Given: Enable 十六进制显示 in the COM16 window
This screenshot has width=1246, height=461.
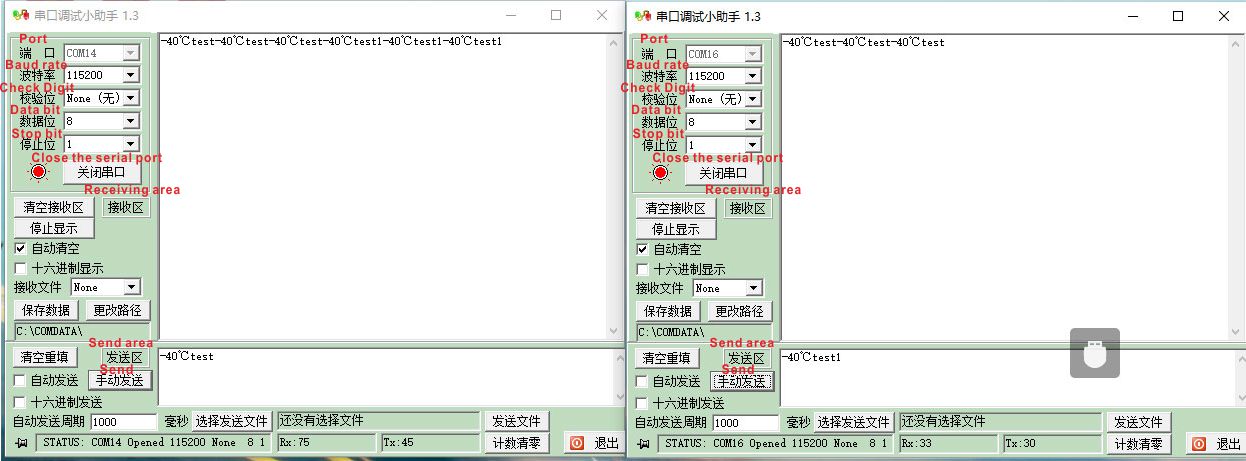Looking at the screenshot, I should pos(643,269).
